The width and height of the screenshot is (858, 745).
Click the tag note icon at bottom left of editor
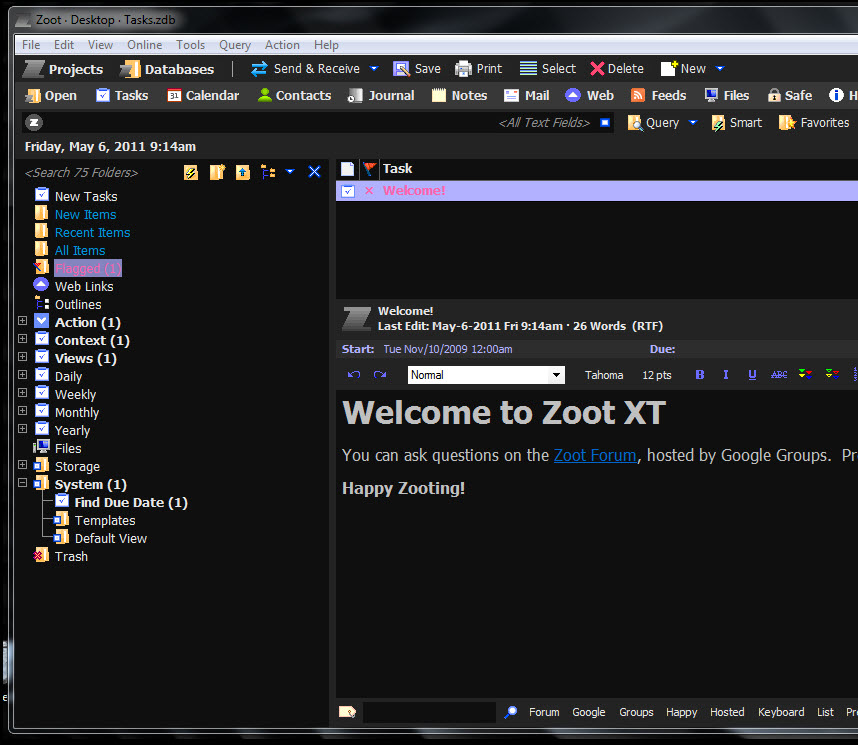[347, 712]
